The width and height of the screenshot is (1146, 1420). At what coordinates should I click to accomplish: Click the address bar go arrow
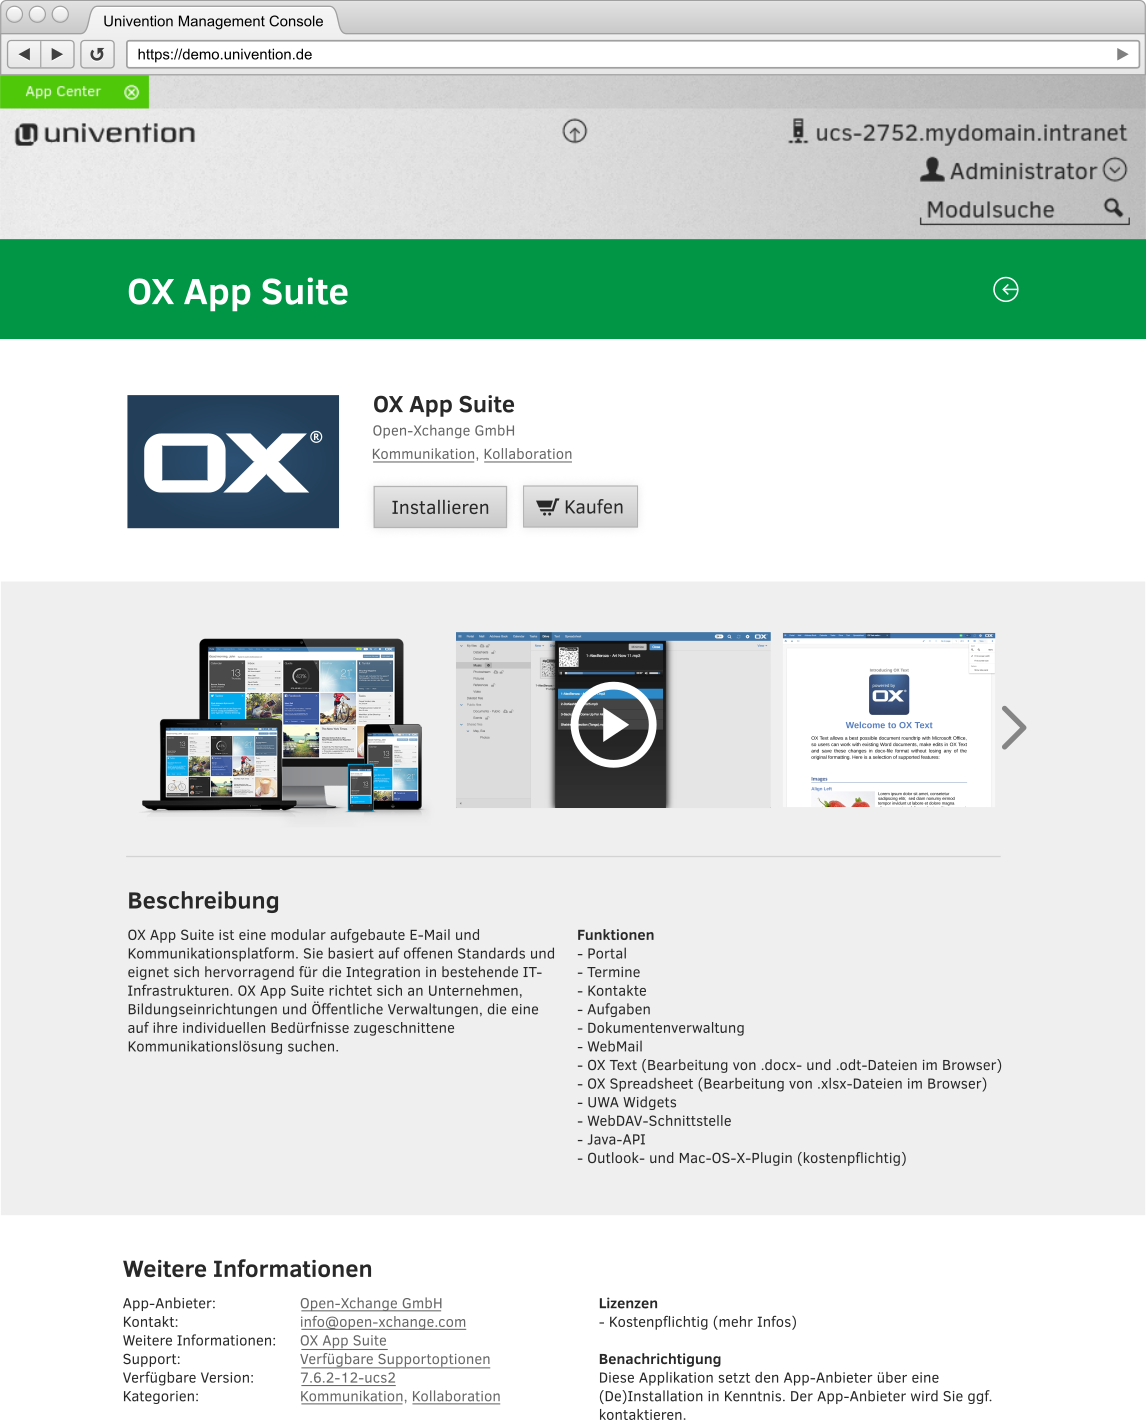(x=1122, y=54)
